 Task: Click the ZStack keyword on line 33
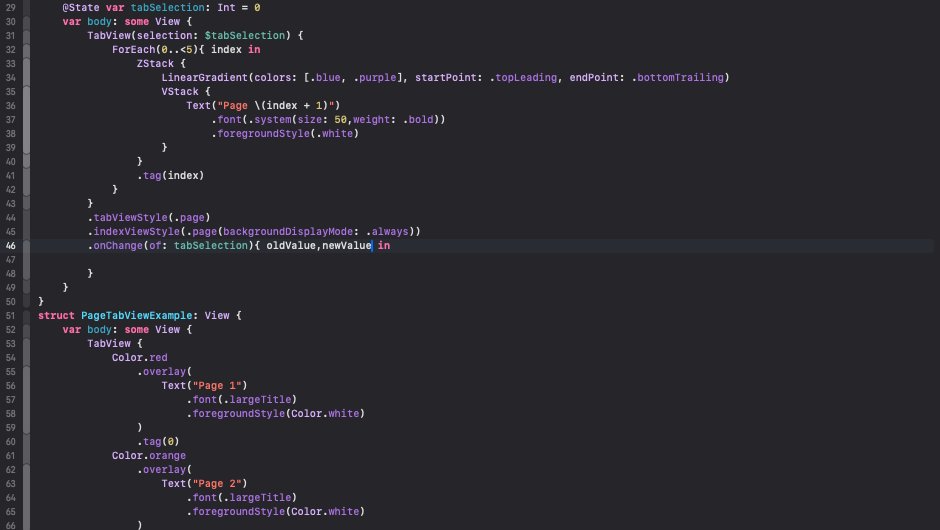coord(155,64)
